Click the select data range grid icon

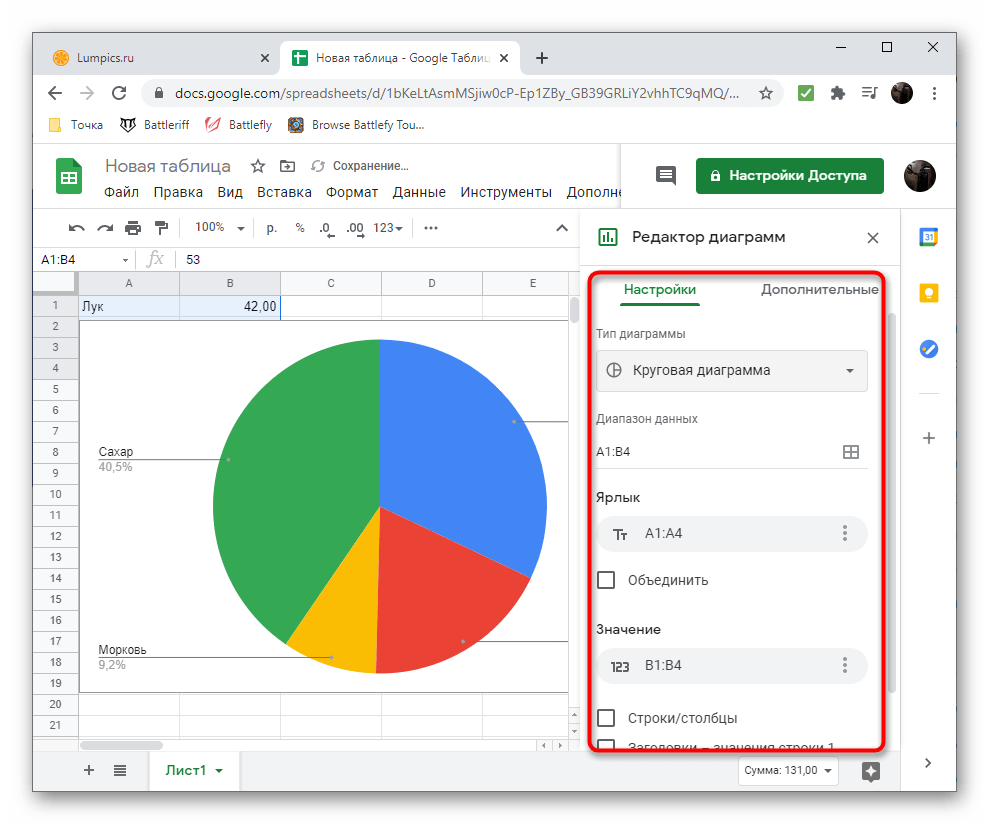[850, 452]
